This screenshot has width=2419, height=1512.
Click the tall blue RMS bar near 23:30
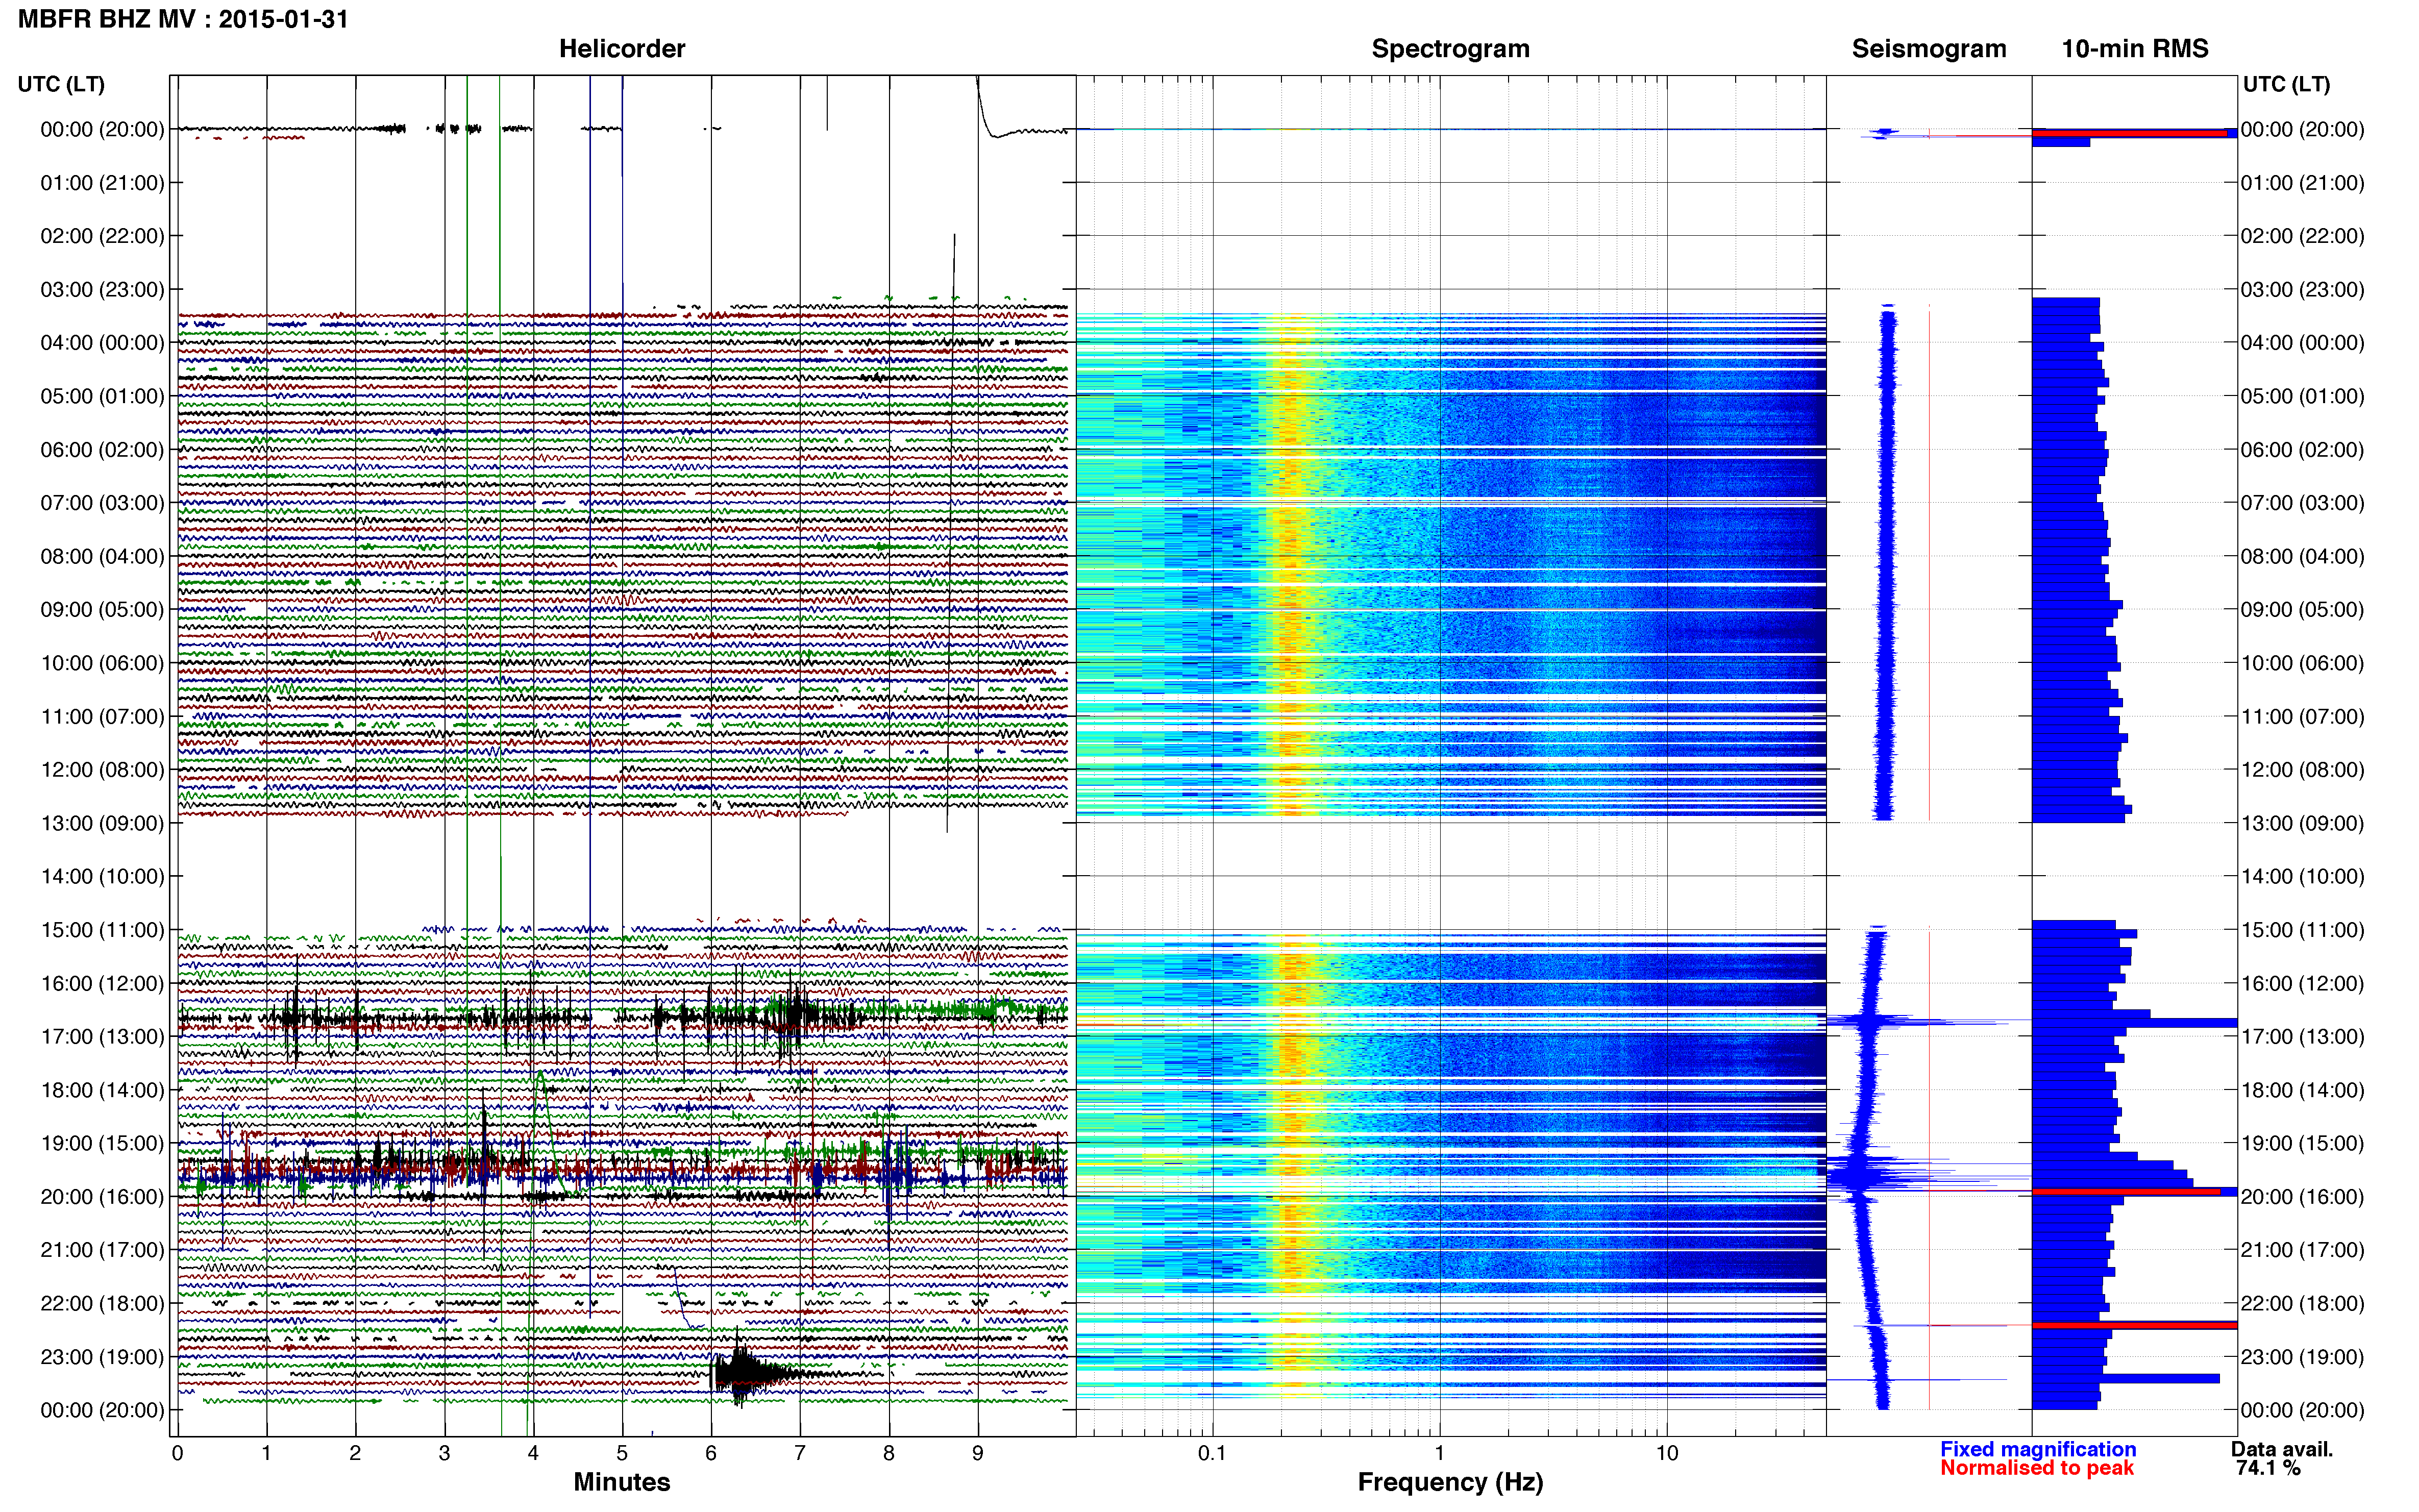point(2125,1379)
